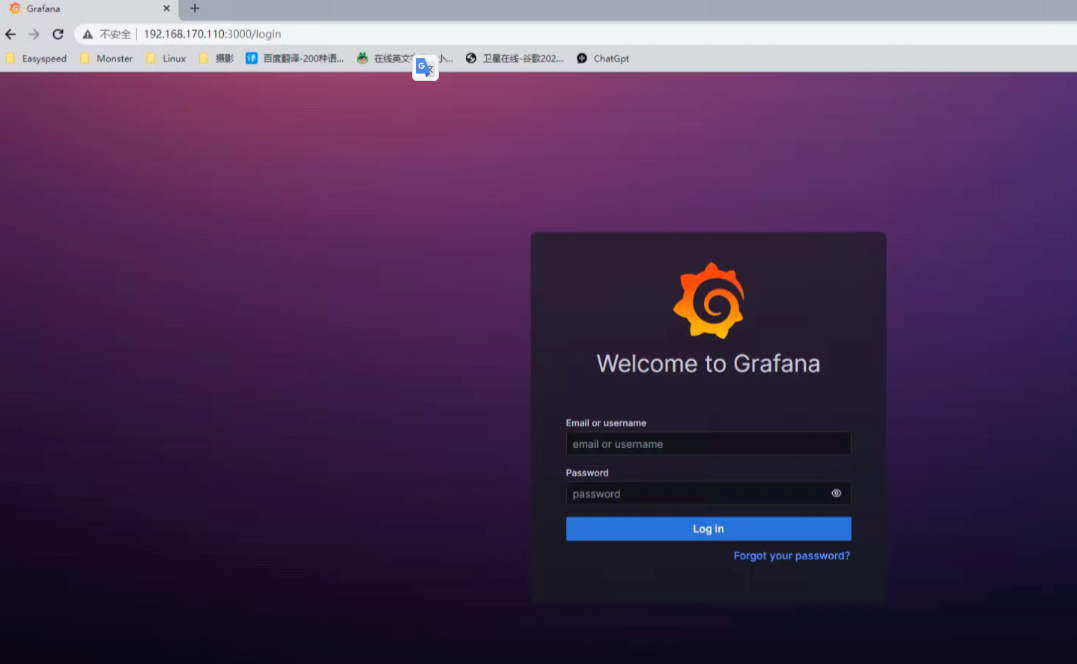Open the Linux bookmark folder
The width and height of the screenshot is (1077, 664).
click(166, 58)
